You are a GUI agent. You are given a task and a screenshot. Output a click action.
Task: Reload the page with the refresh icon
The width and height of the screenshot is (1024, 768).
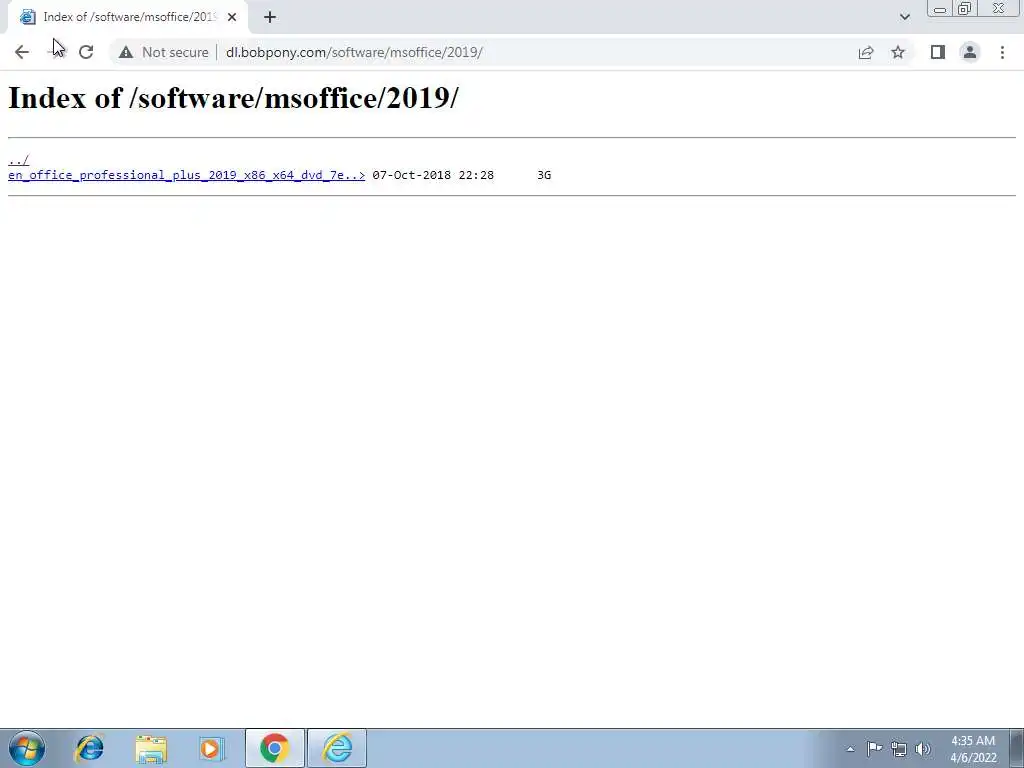point(86,52)
